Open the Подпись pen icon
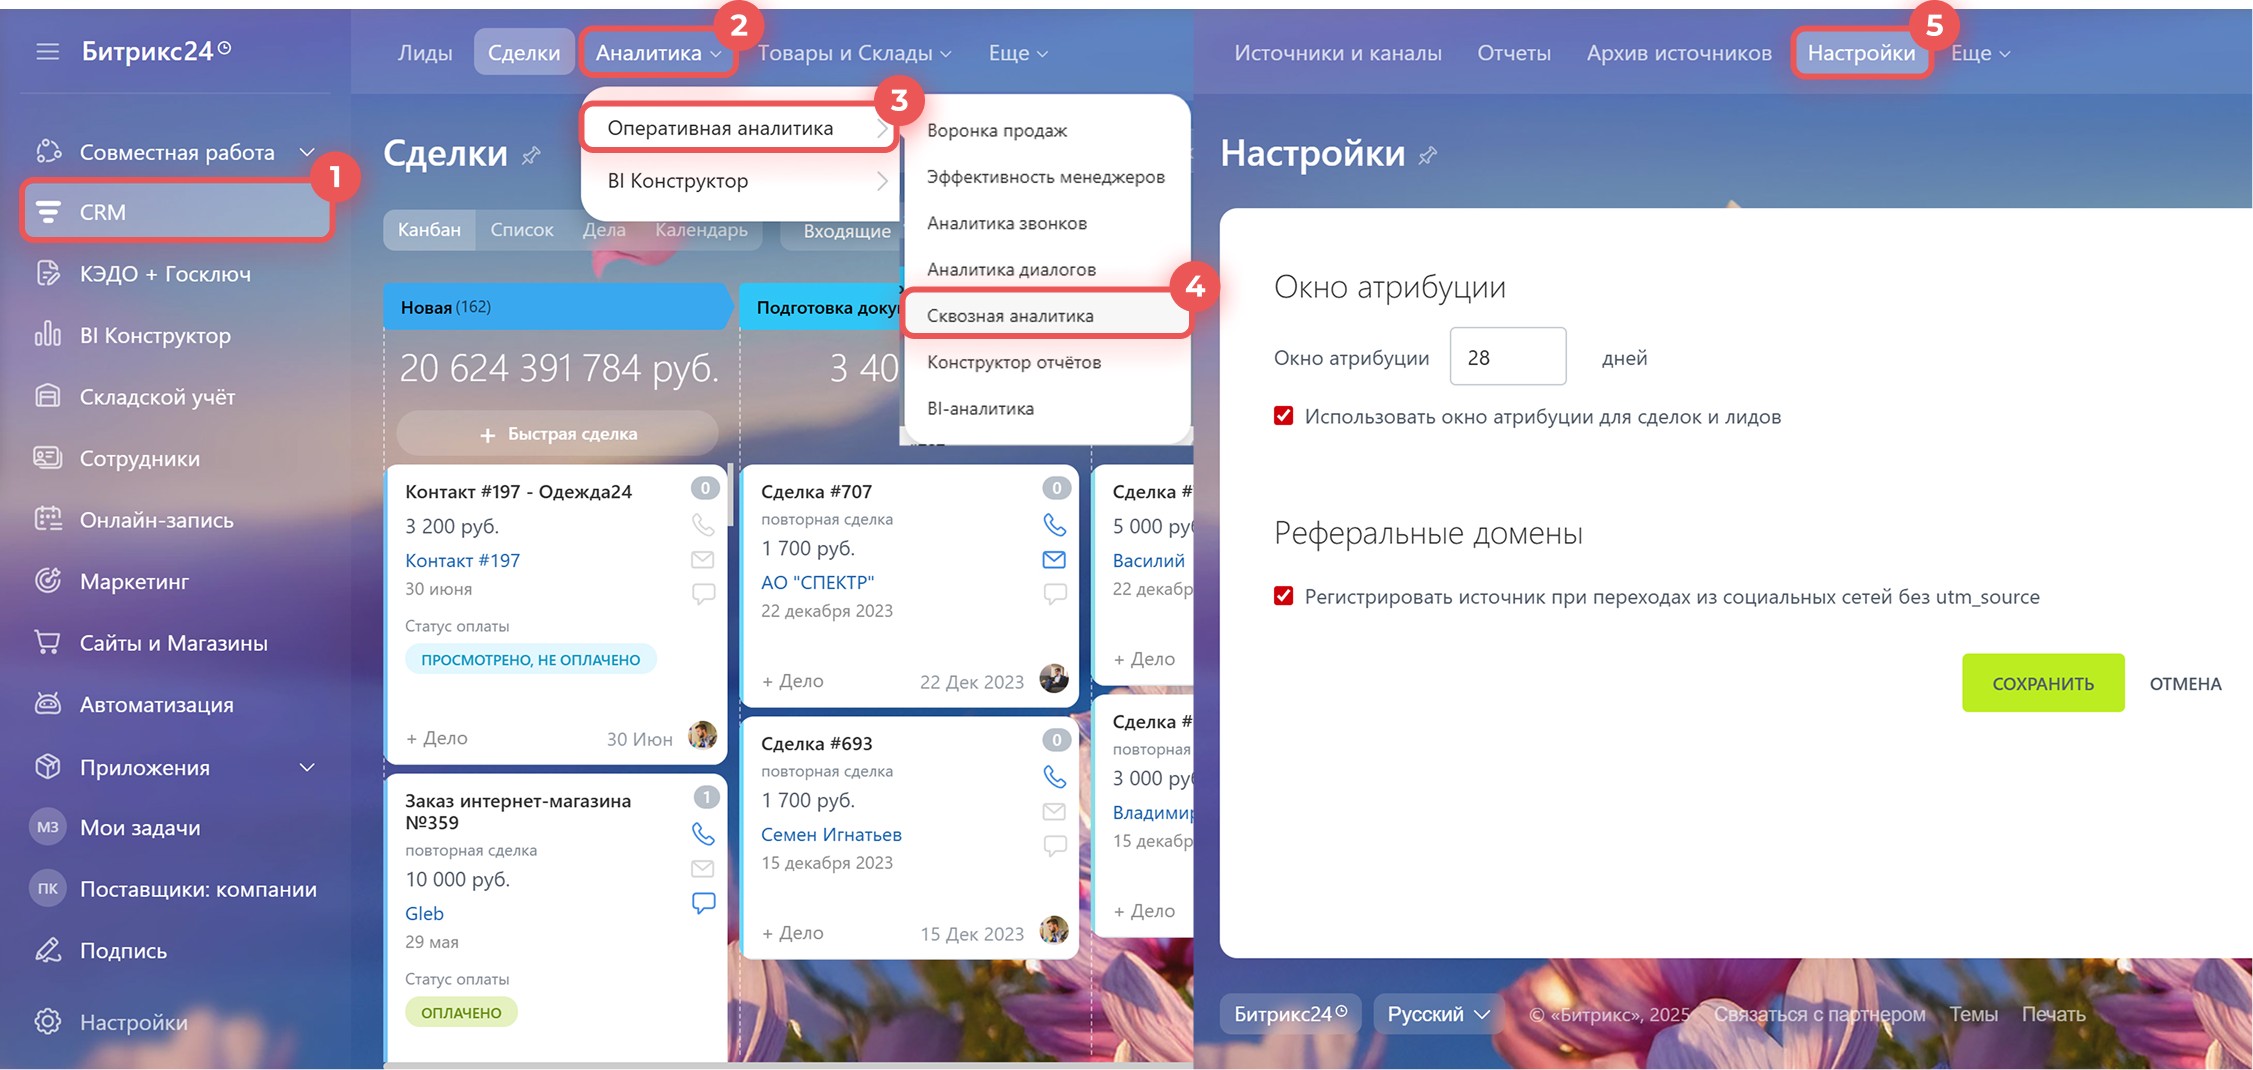The height and width of the screenshot is (1070, 2253). pyautogui.click(x=48, y=950)
